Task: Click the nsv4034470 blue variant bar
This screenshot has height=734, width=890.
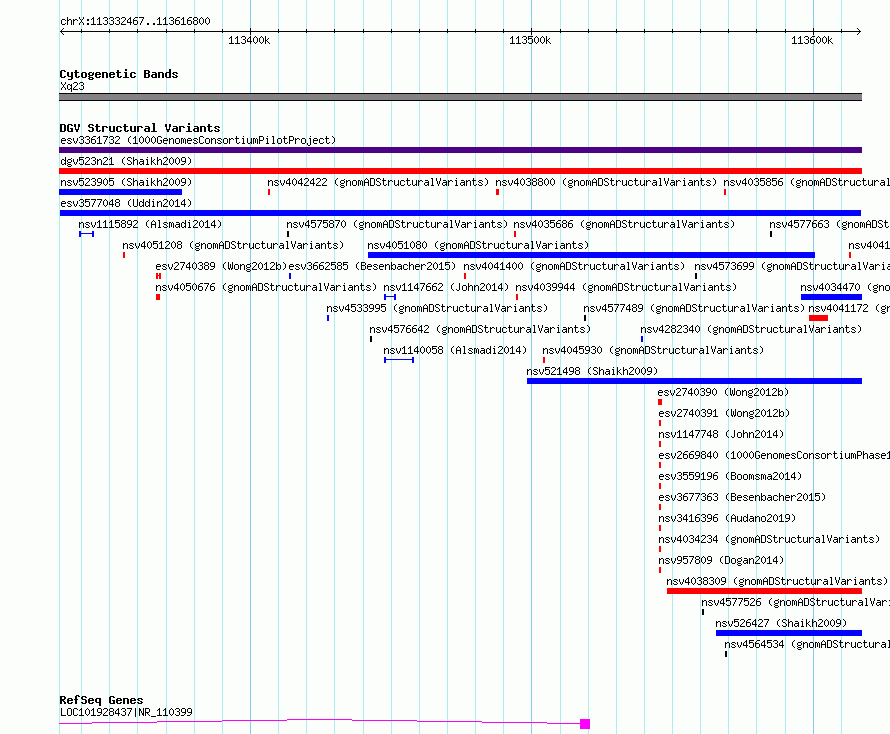Action: (832, 297)
